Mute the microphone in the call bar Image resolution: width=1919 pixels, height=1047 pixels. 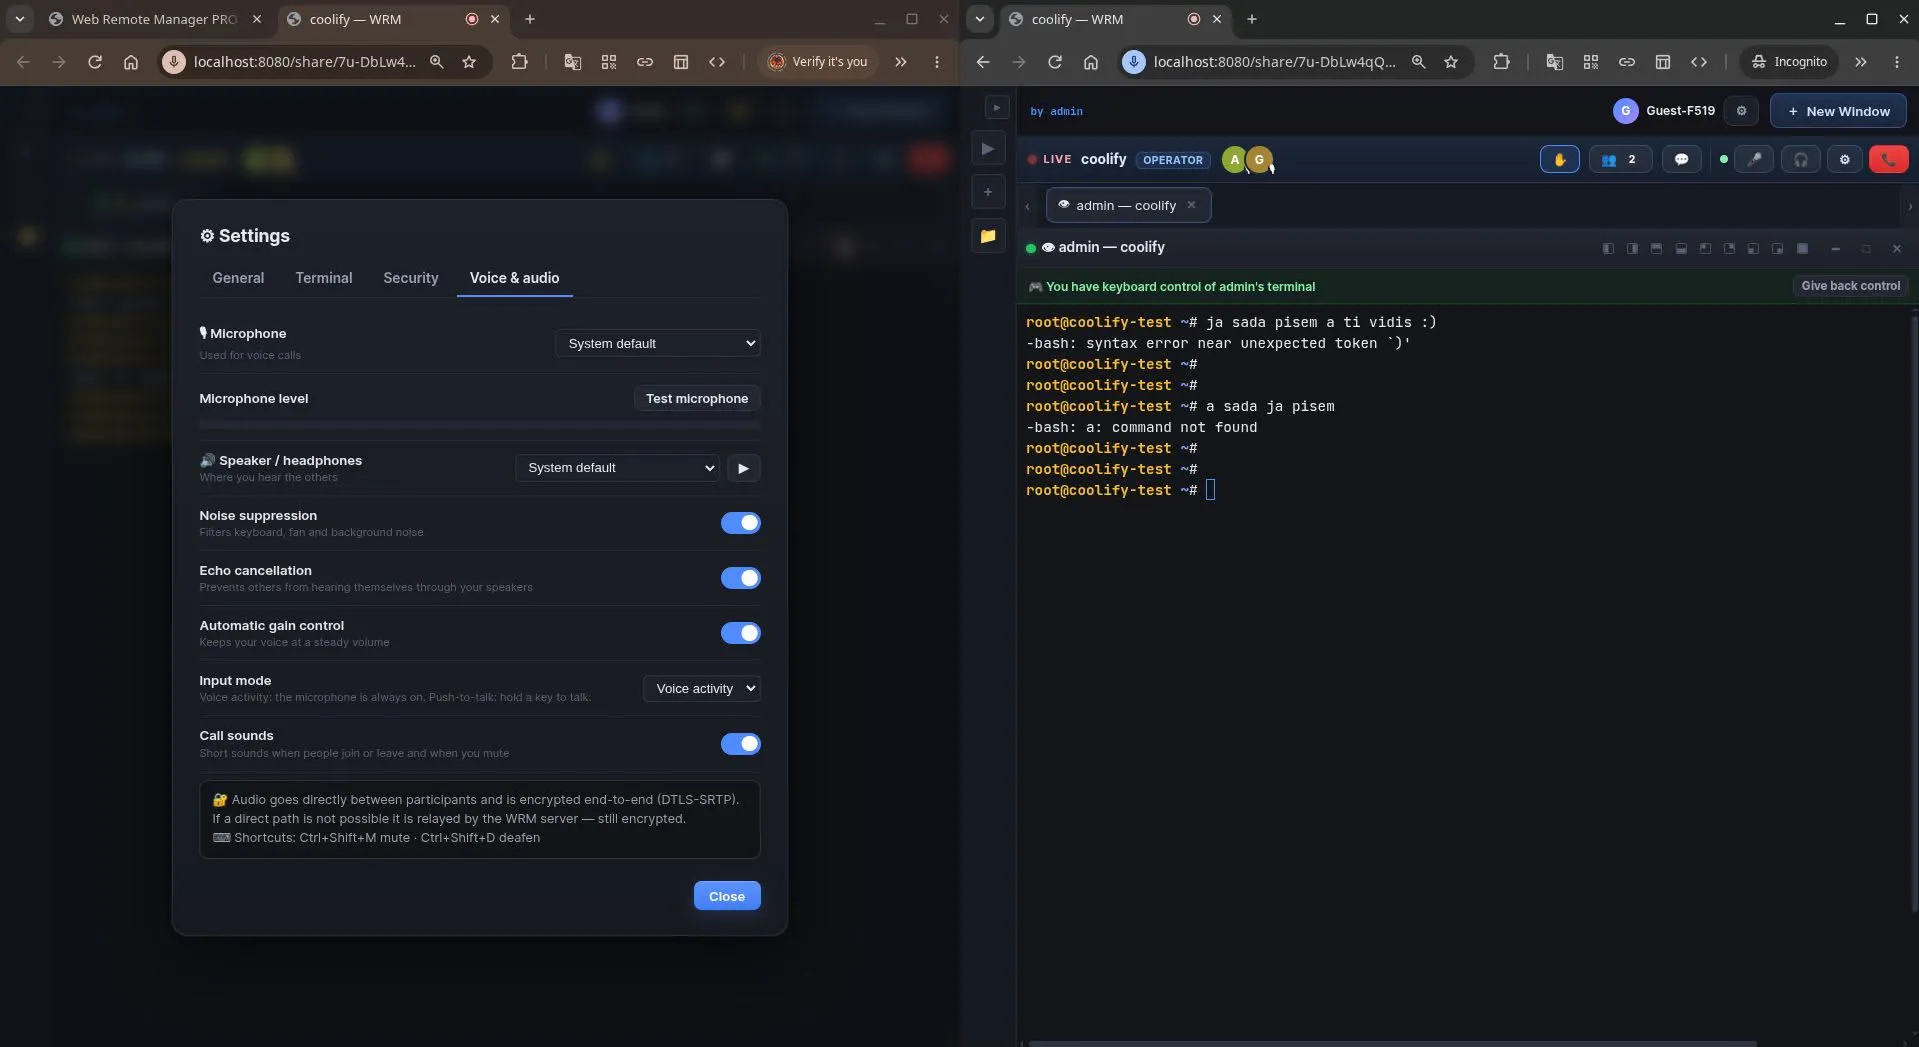point(1754,159)
